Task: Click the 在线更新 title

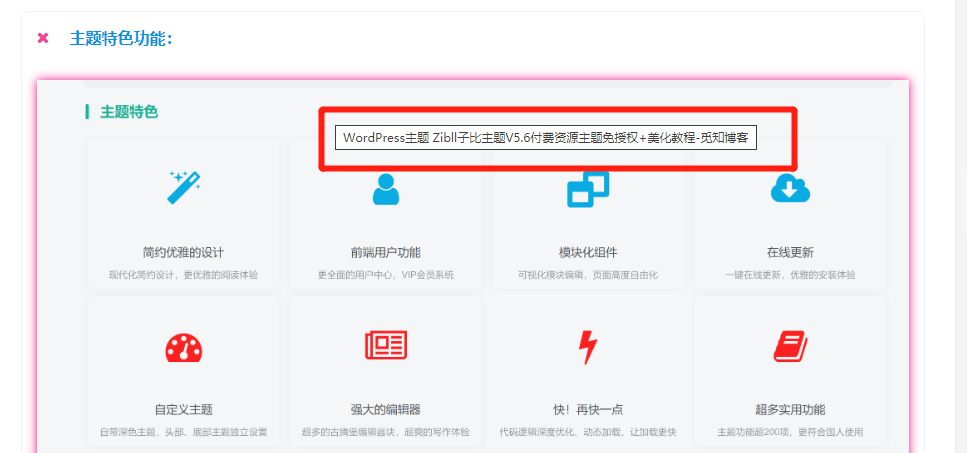Action: (x=790, y=253)
